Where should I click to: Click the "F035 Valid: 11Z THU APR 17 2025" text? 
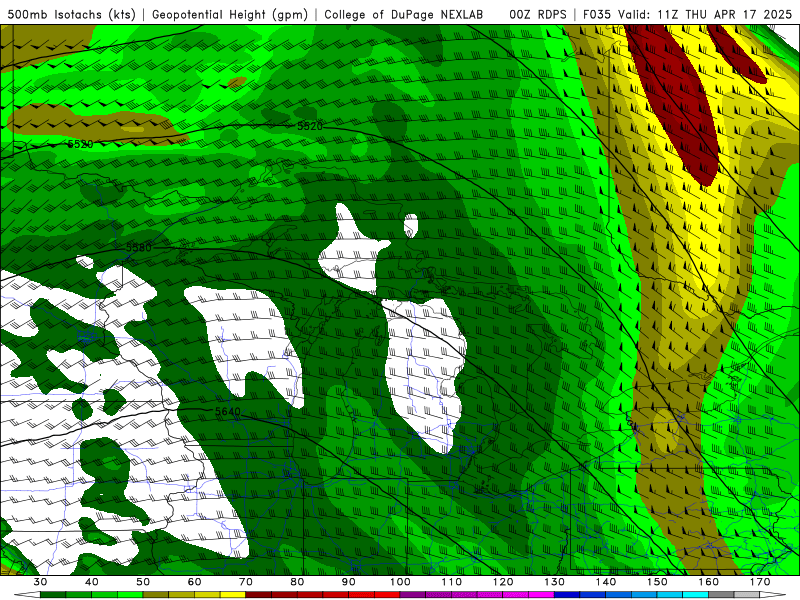687,14
